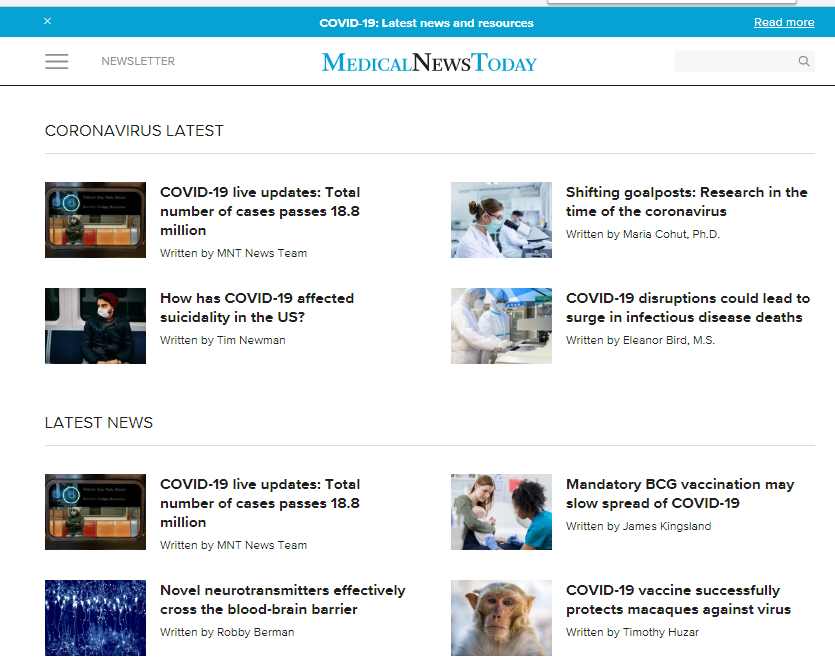This screenshot has width=835, height=663.
Task: Open the Newsletter link in header
Action: [138, 62]
